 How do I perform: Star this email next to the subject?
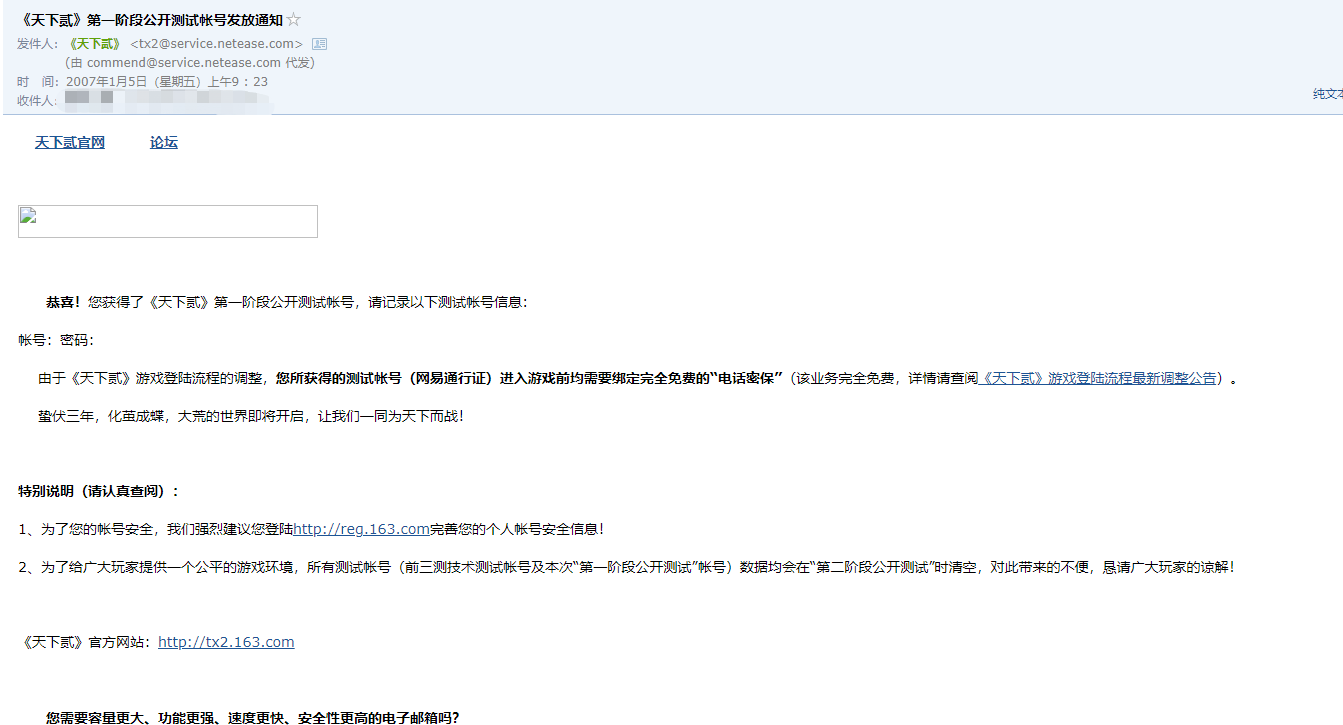point(294,20)
